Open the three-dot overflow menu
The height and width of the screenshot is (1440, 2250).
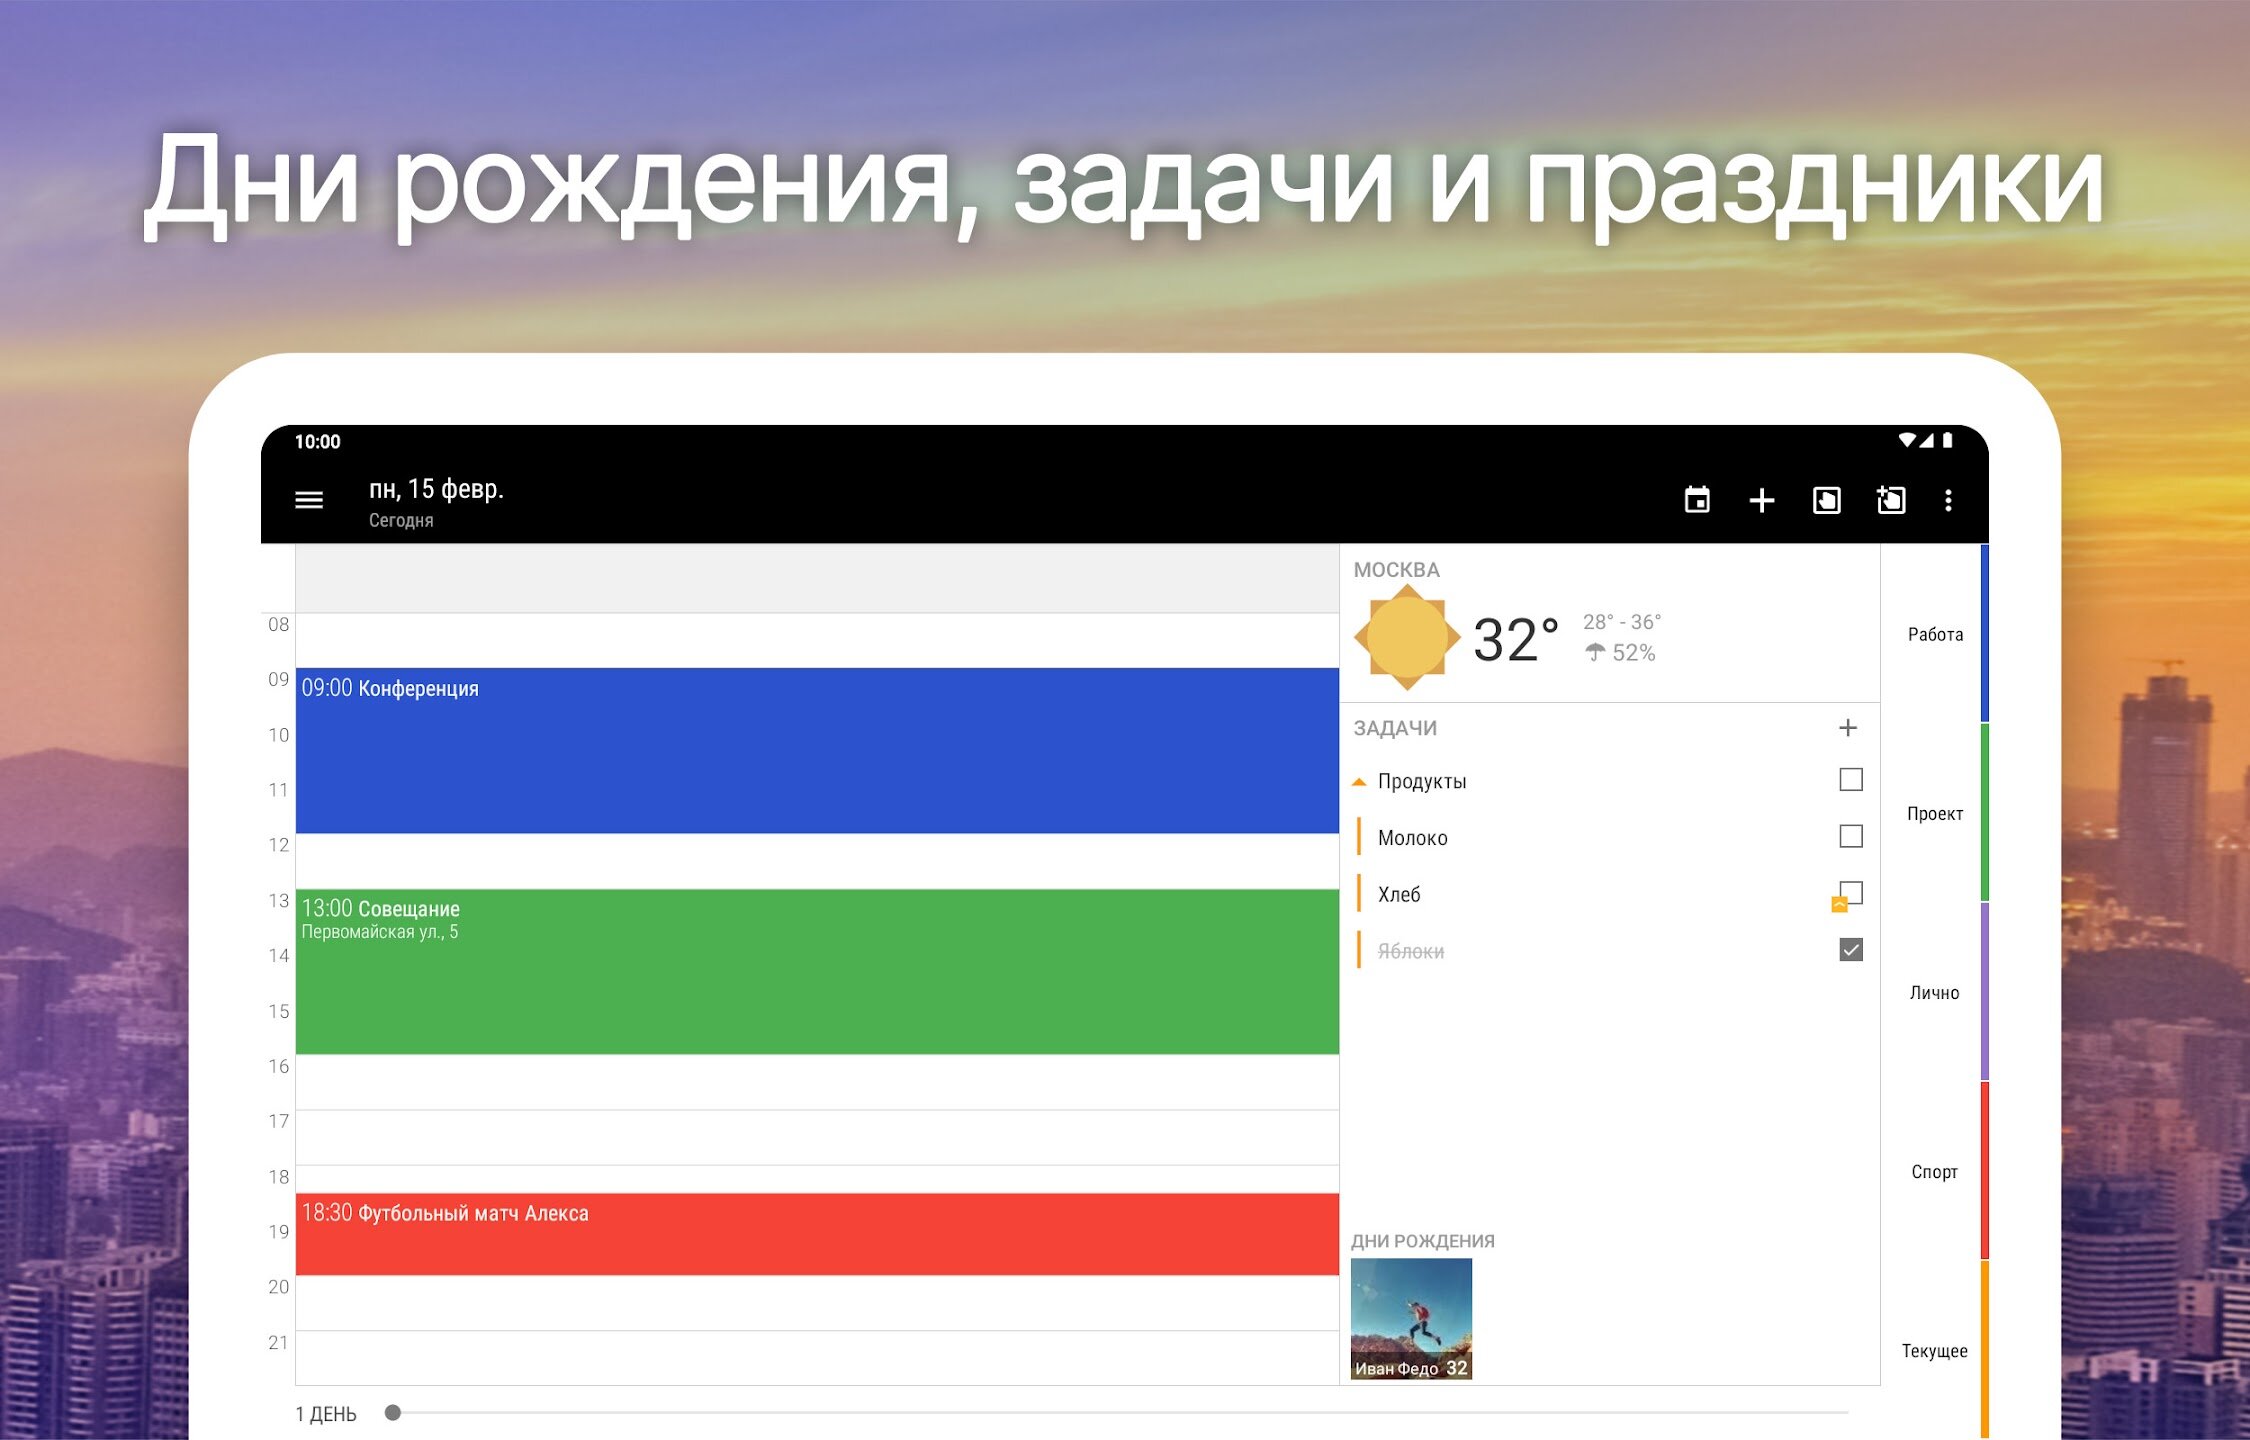(1948, 500)
